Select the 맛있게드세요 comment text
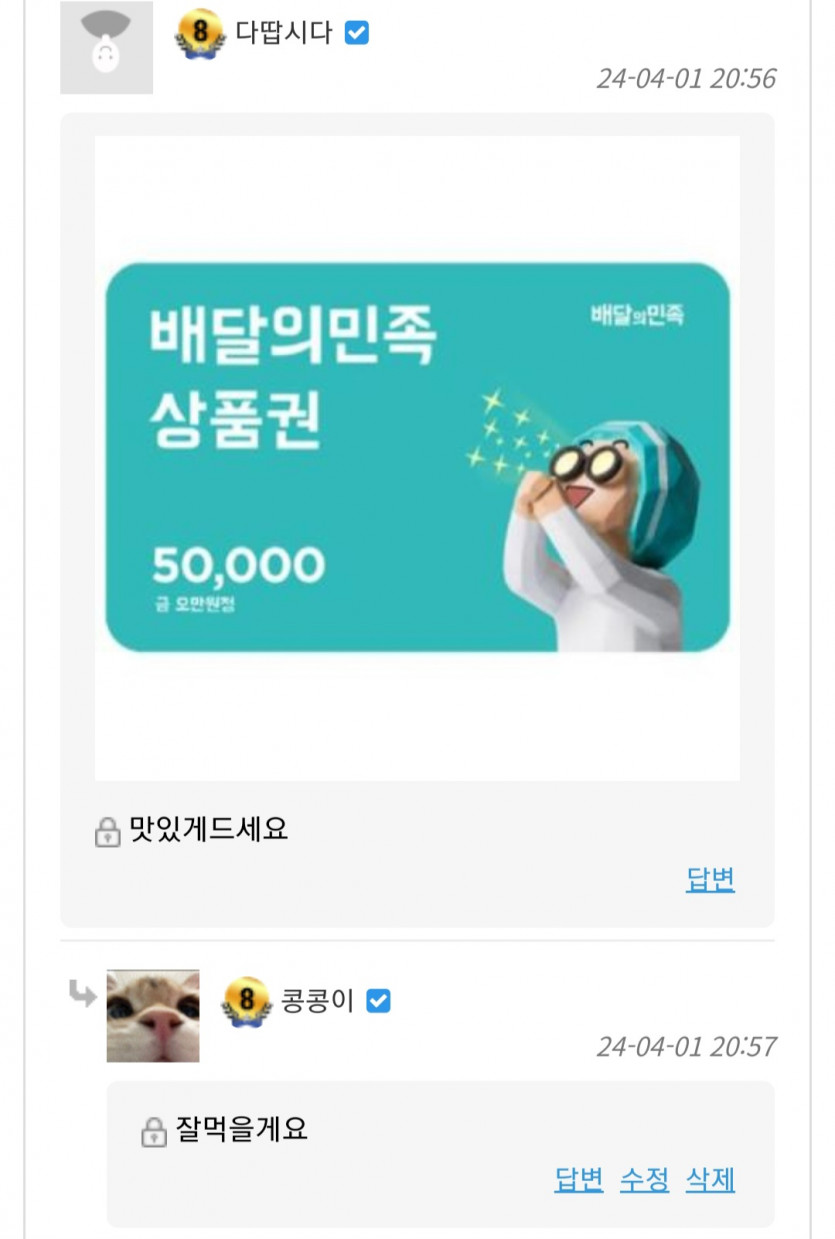Viewport: 835px width, 1239px height. pyautogui.click(x=209, y=829)
